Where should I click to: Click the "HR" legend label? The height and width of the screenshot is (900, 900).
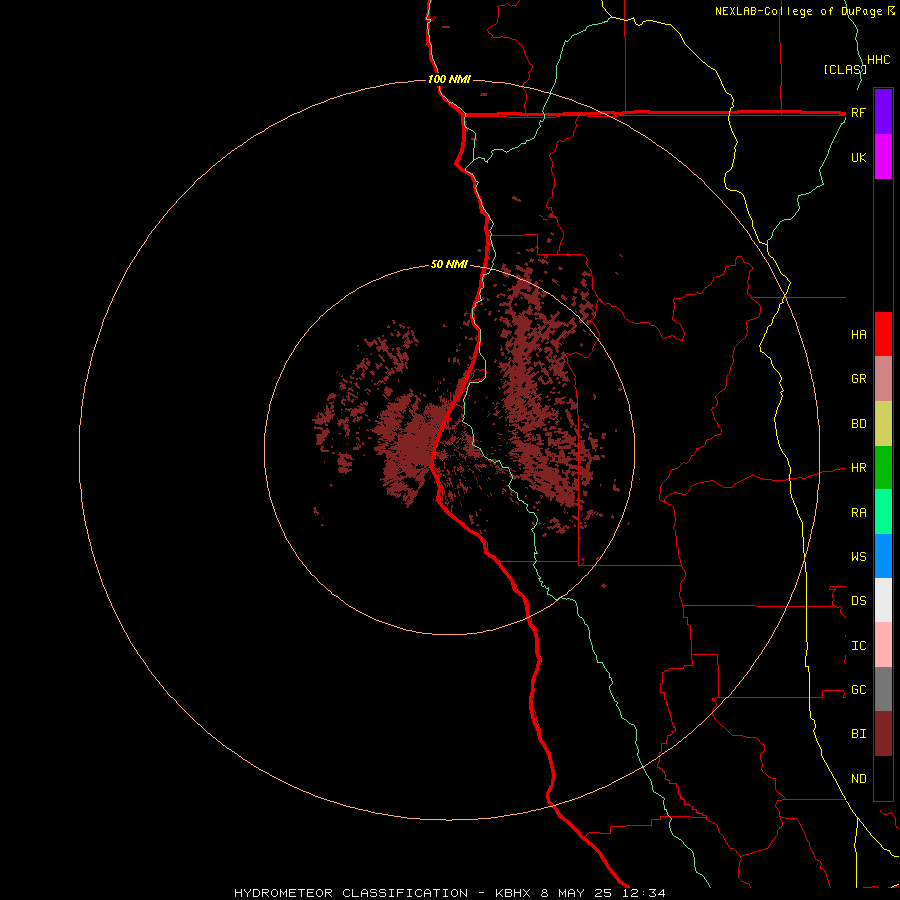[x=858, y=468]
